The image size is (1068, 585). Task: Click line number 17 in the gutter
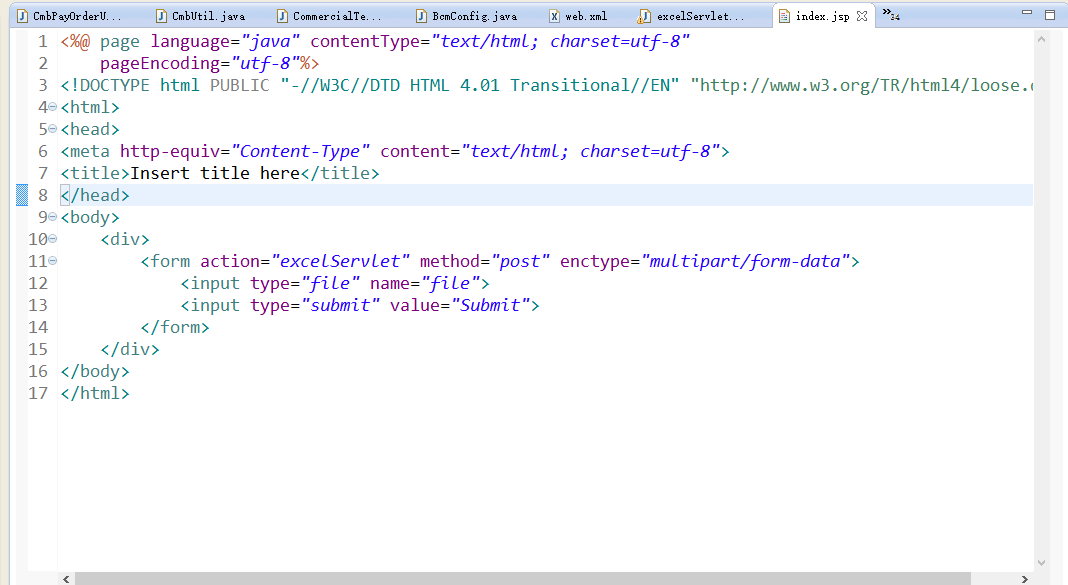(38, 393)
